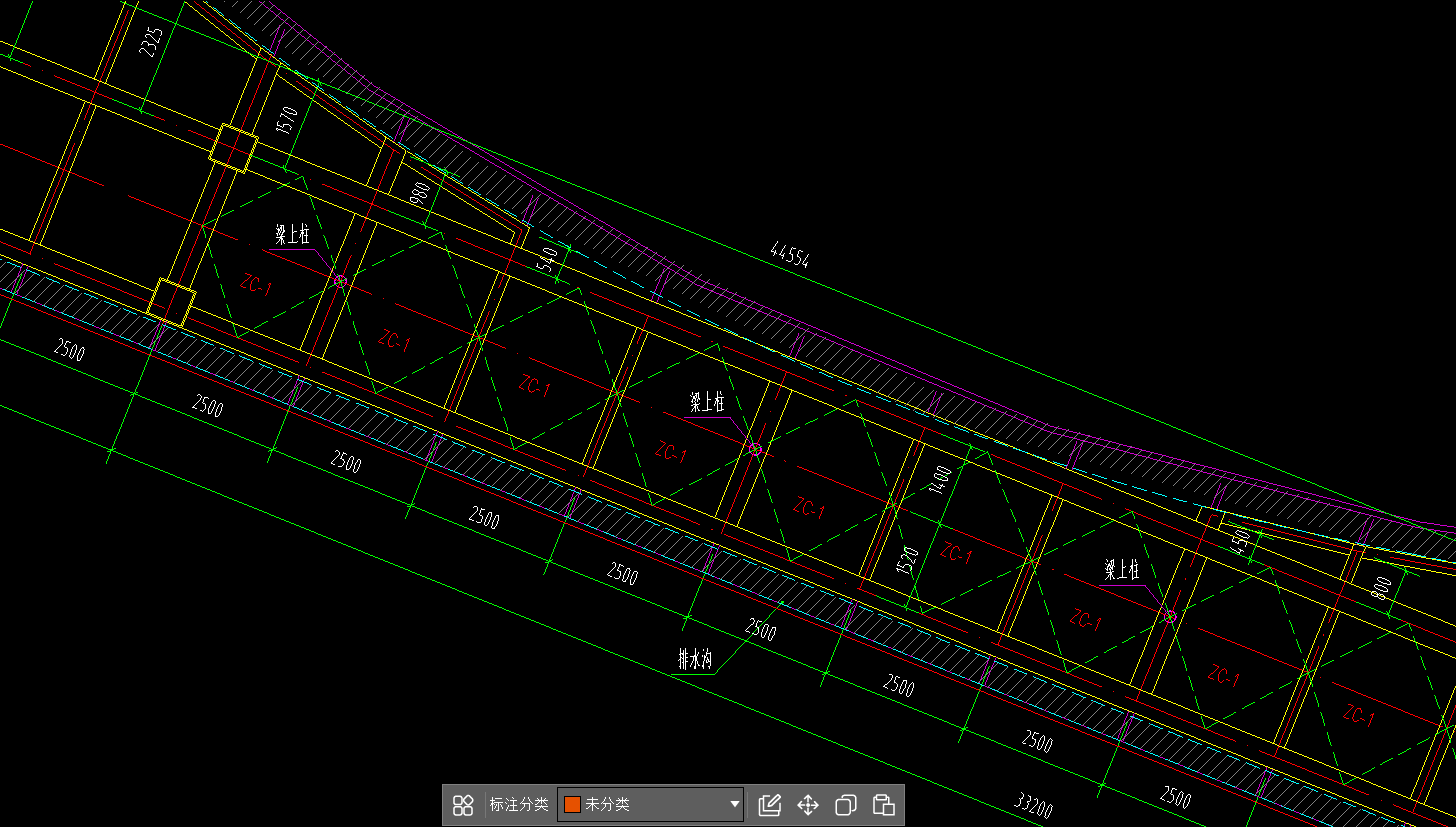Click the paste annotation icon

click(883, 805)
